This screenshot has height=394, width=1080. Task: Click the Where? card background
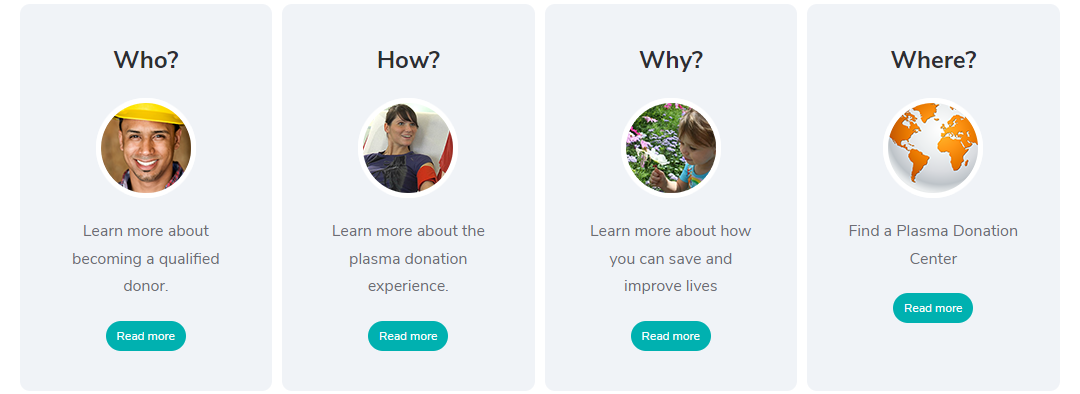933,358
